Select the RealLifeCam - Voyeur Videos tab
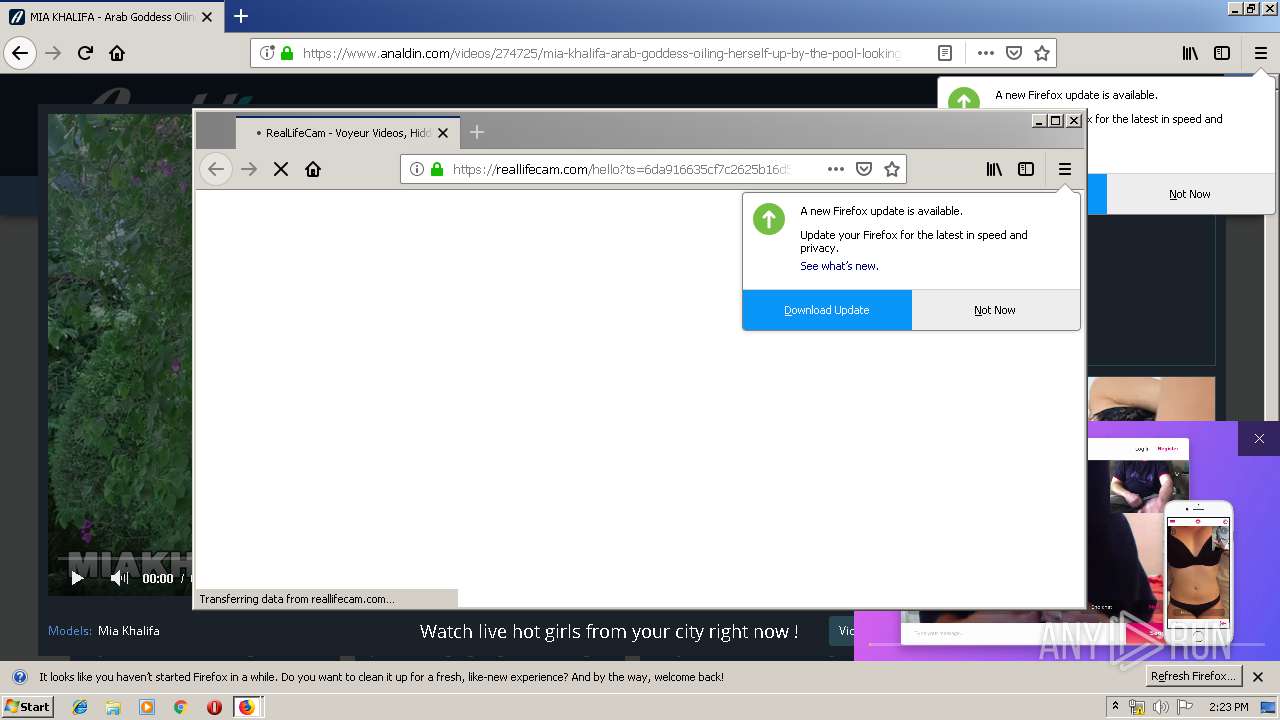 [x=347, y=133]
